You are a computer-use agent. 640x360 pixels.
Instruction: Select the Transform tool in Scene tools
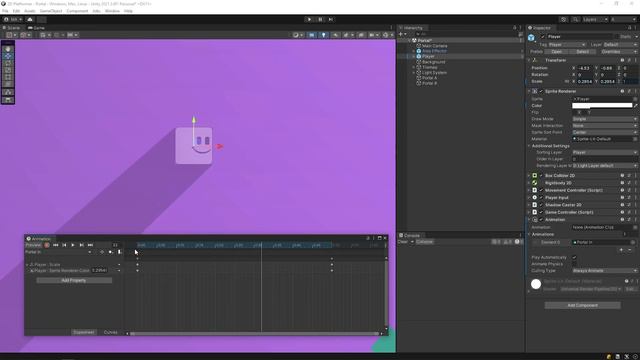click(8, 84)
